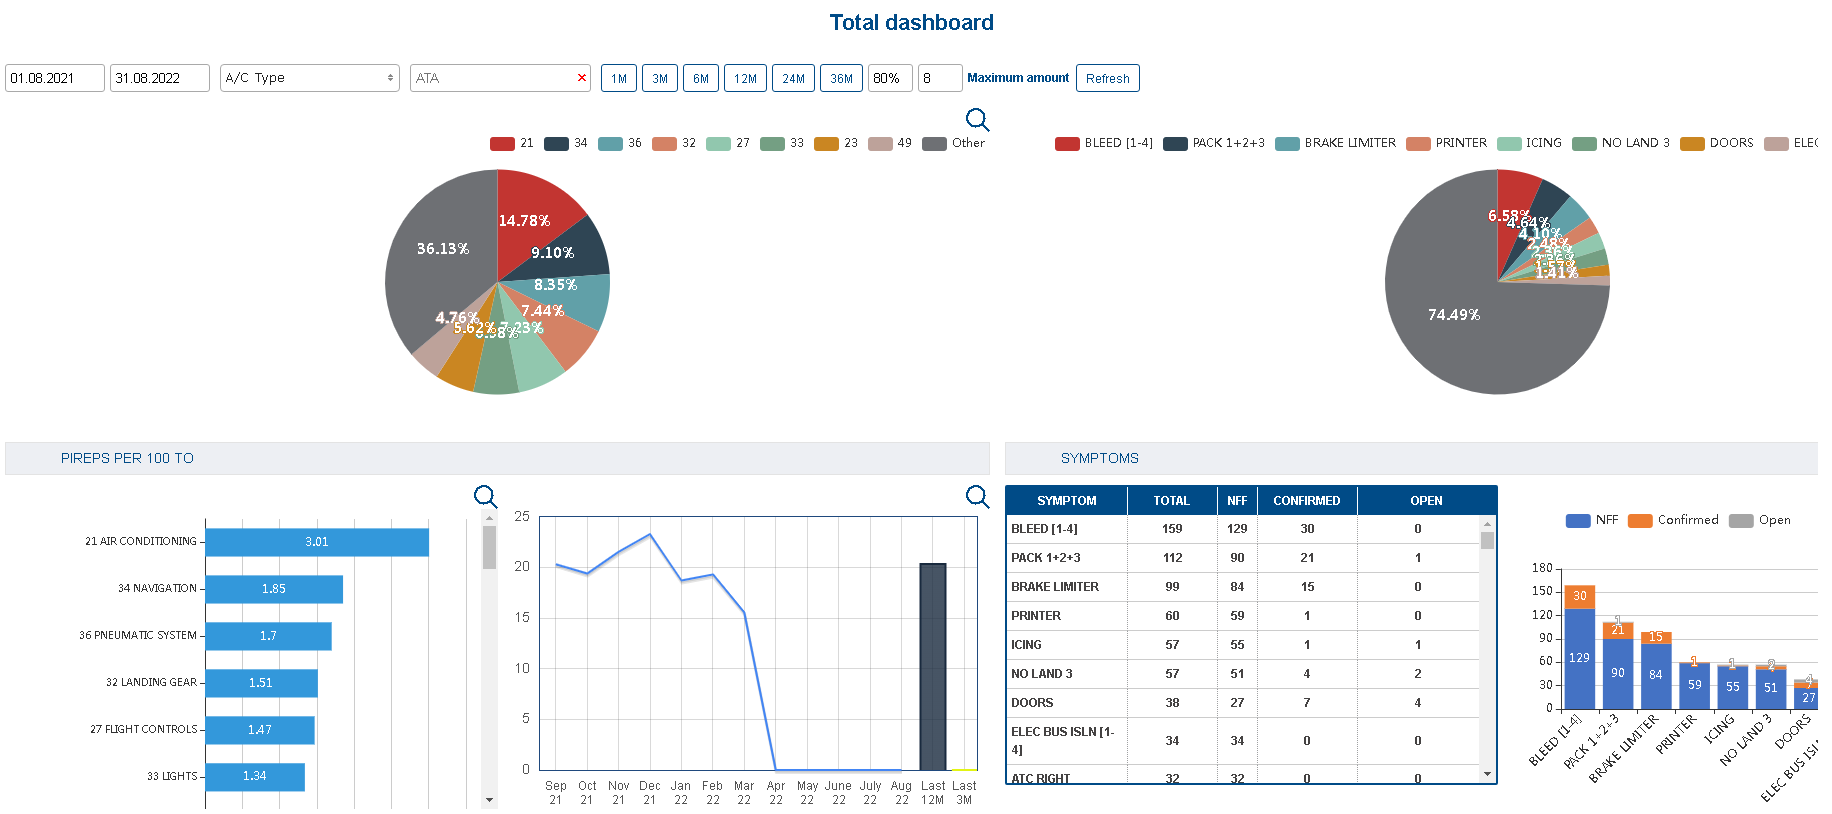
Task: Click the 14.78% red pie slice
Action: tap(530, 215)
